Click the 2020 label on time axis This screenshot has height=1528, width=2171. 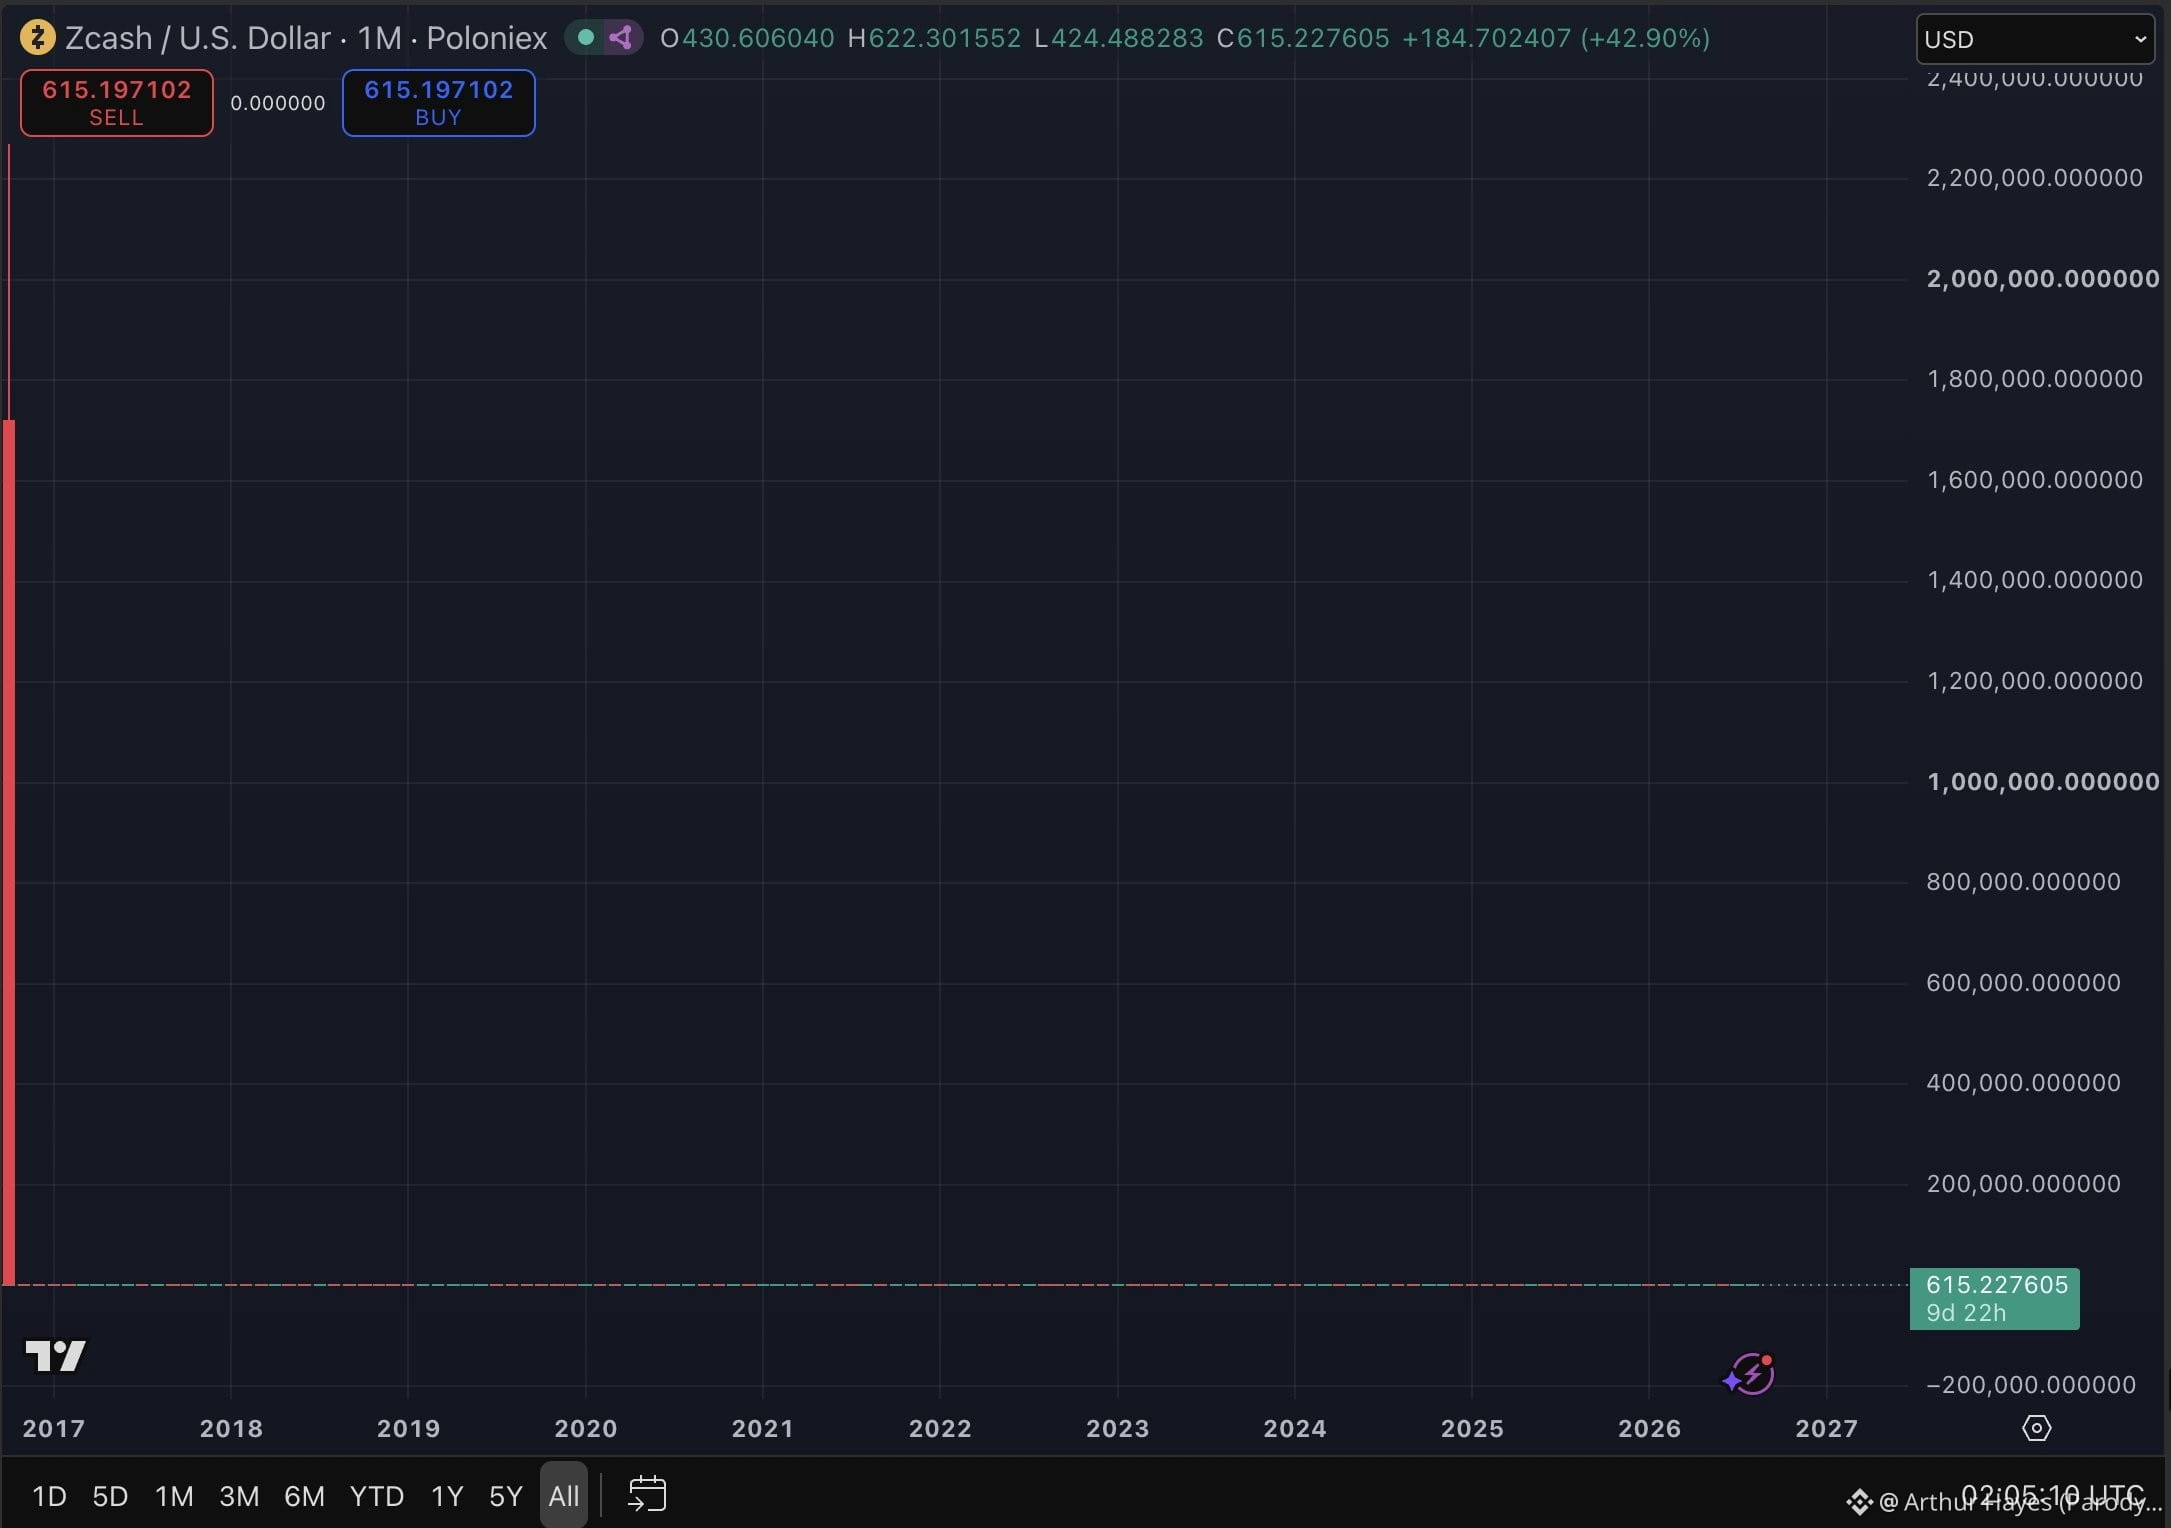click(586, 1429)
